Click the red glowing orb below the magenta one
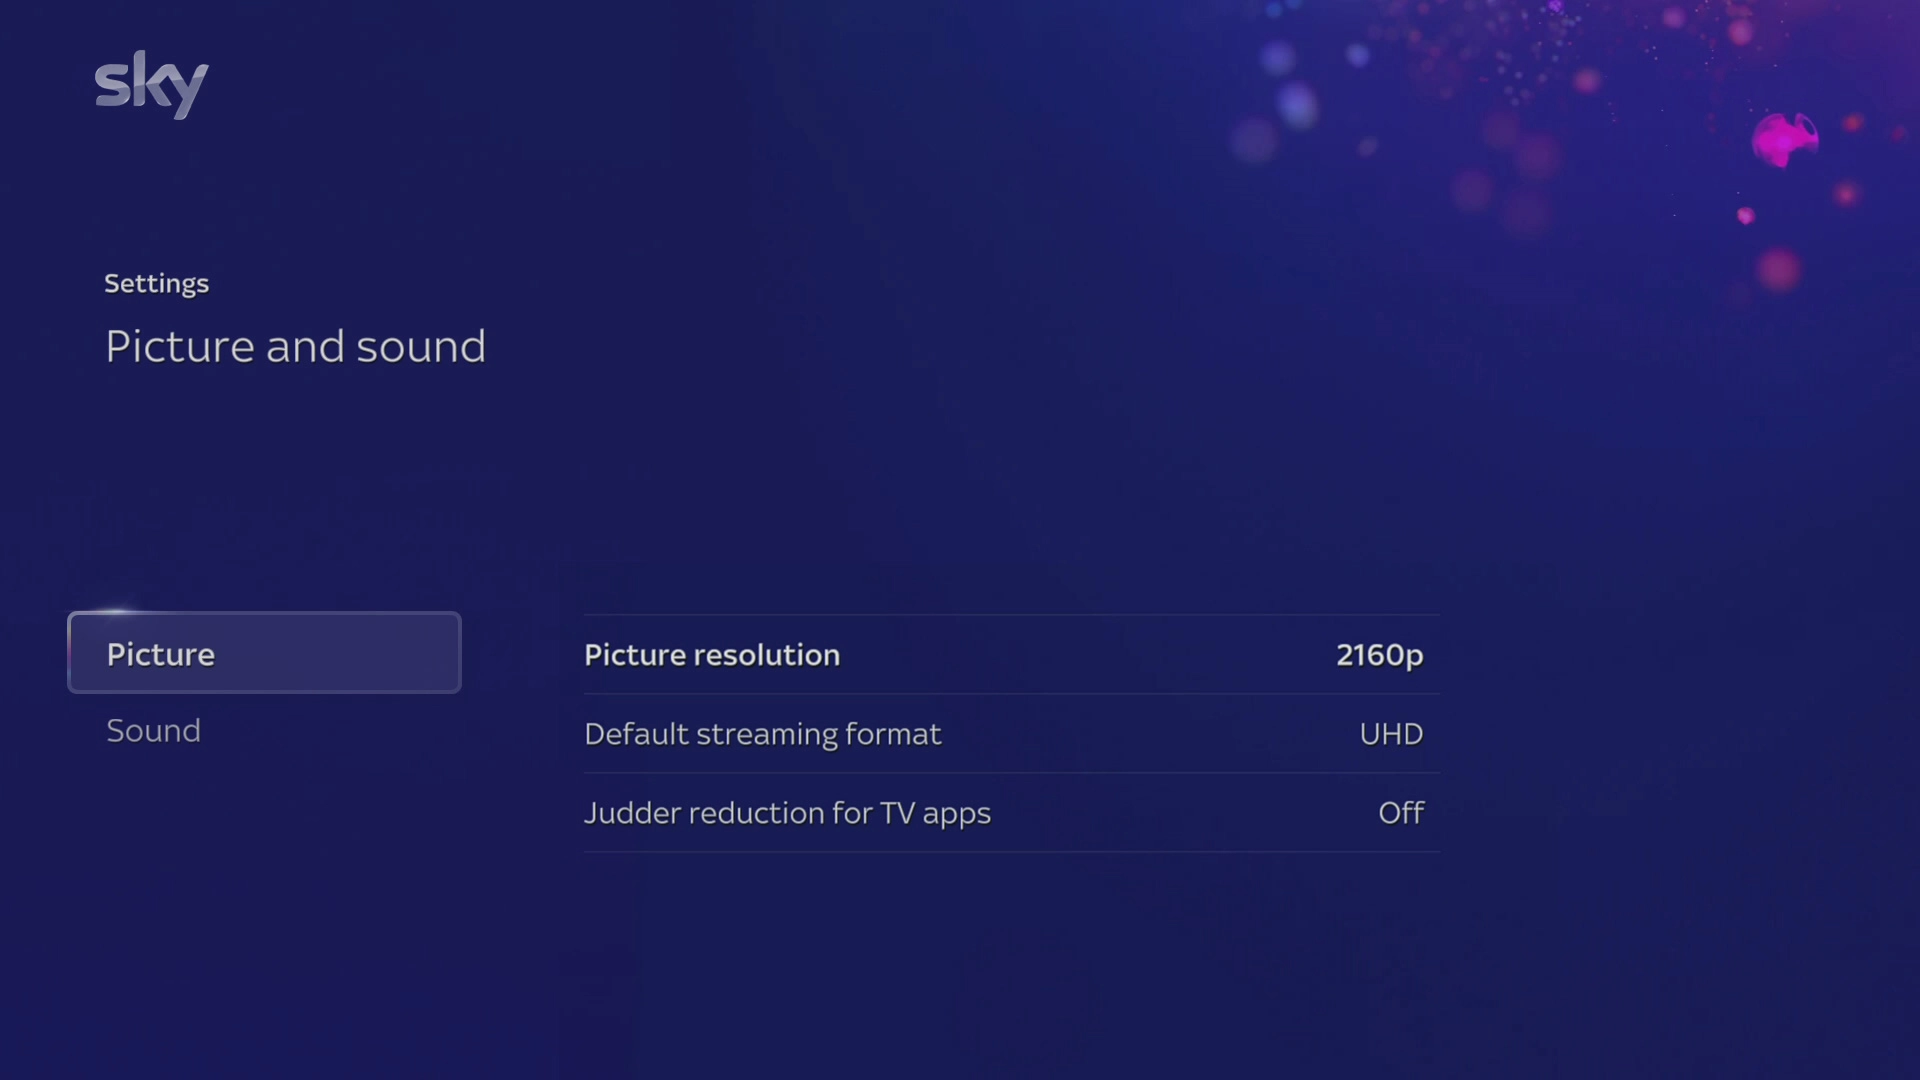The image size is (1920, 1080). coord(1779,270)
